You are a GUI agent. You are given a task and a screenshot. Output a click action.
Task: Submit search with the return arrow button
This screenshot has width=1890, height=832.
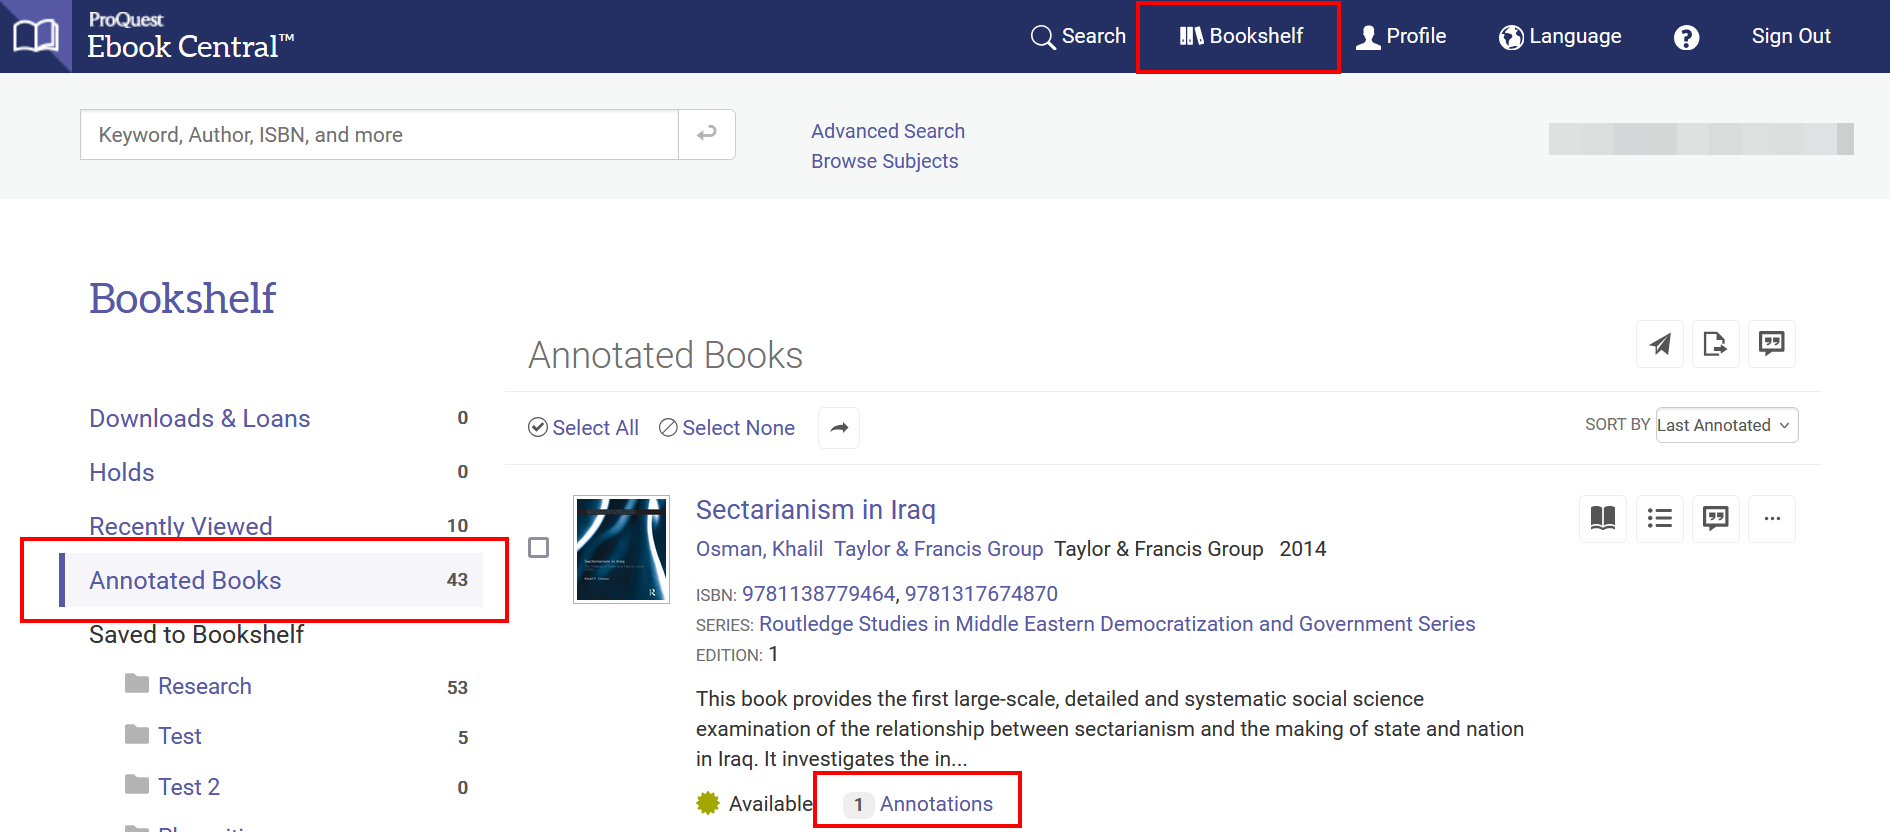coord(707,134)
